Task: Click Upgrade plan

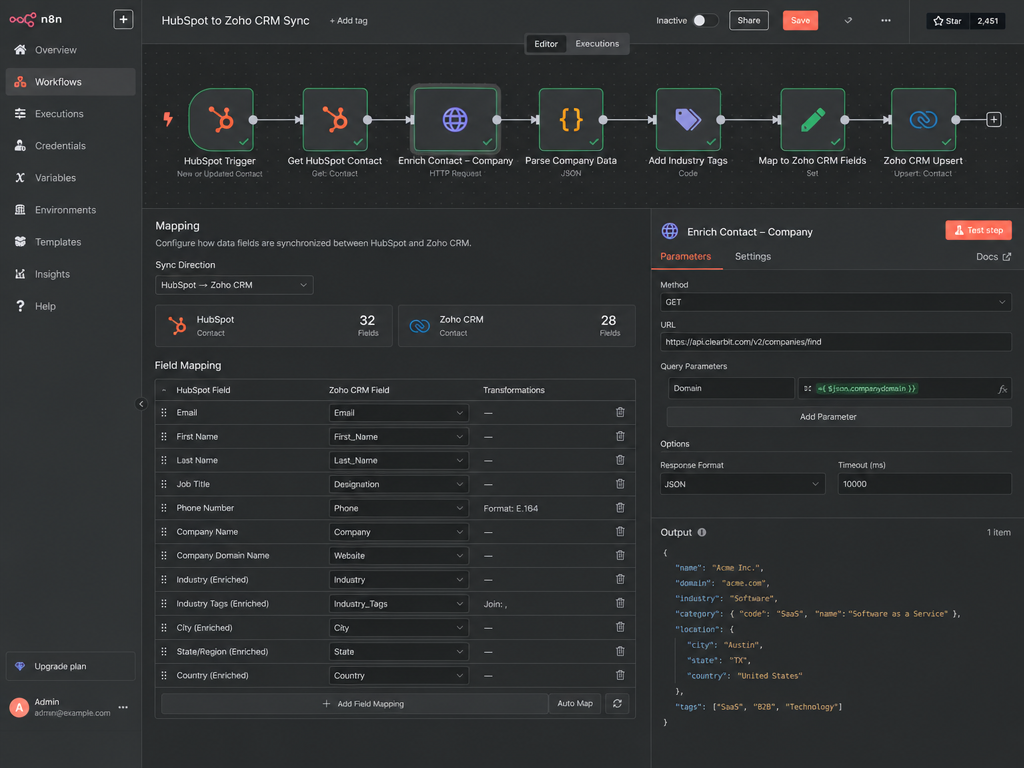Action: click(x=71, y=666)
